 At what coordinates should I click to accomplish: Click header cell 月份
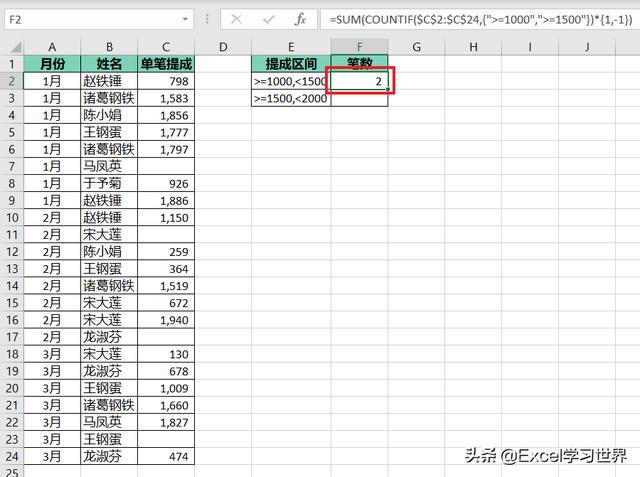(x=52, y=64)
